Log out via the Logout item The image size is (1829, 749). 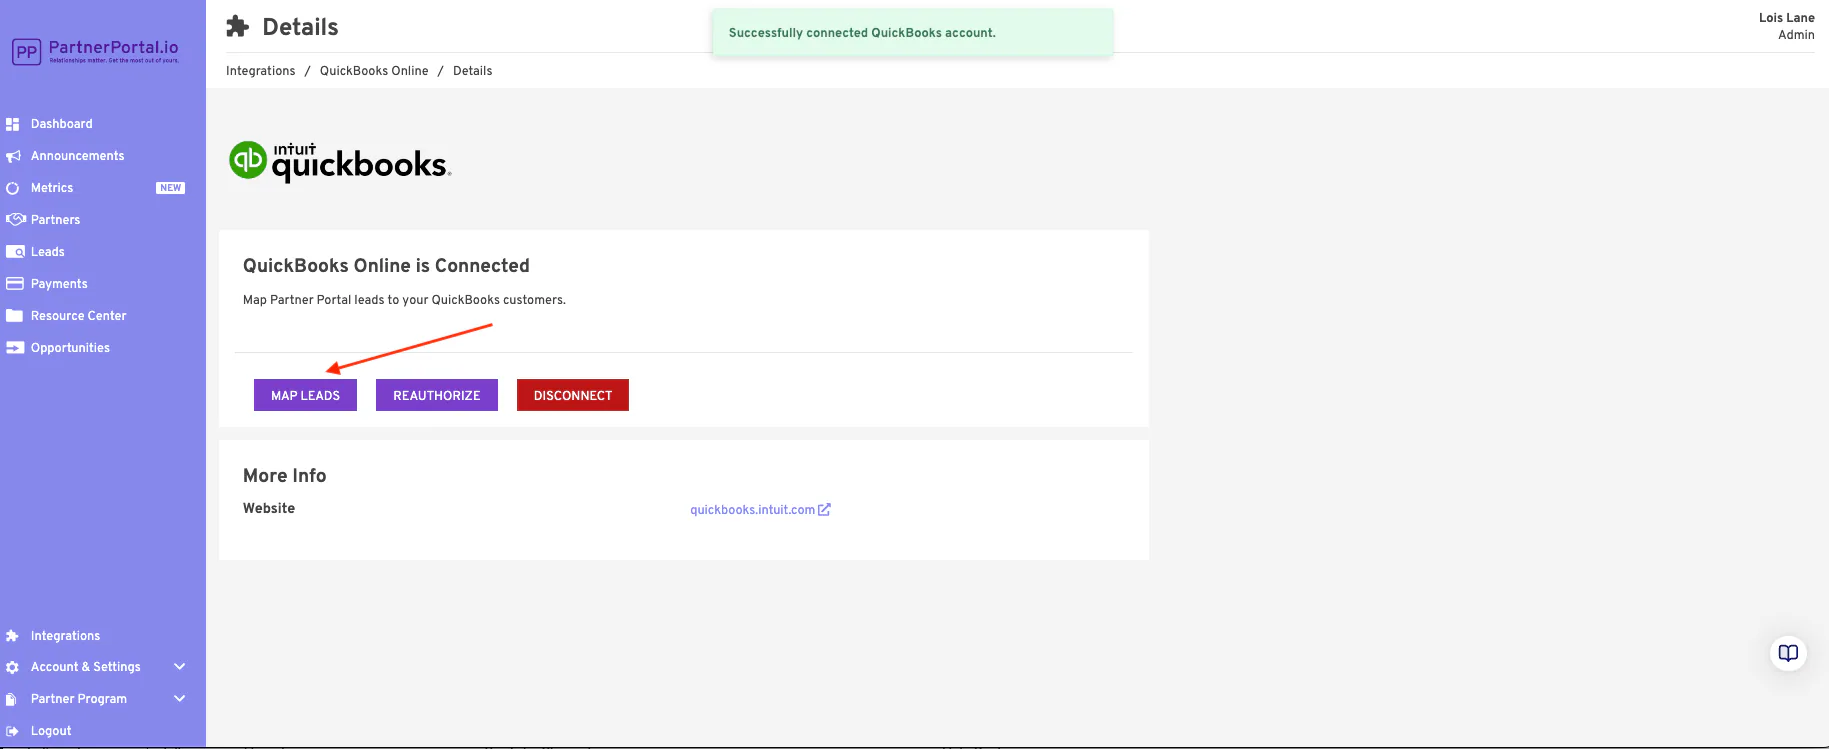[x=51, y=731]
